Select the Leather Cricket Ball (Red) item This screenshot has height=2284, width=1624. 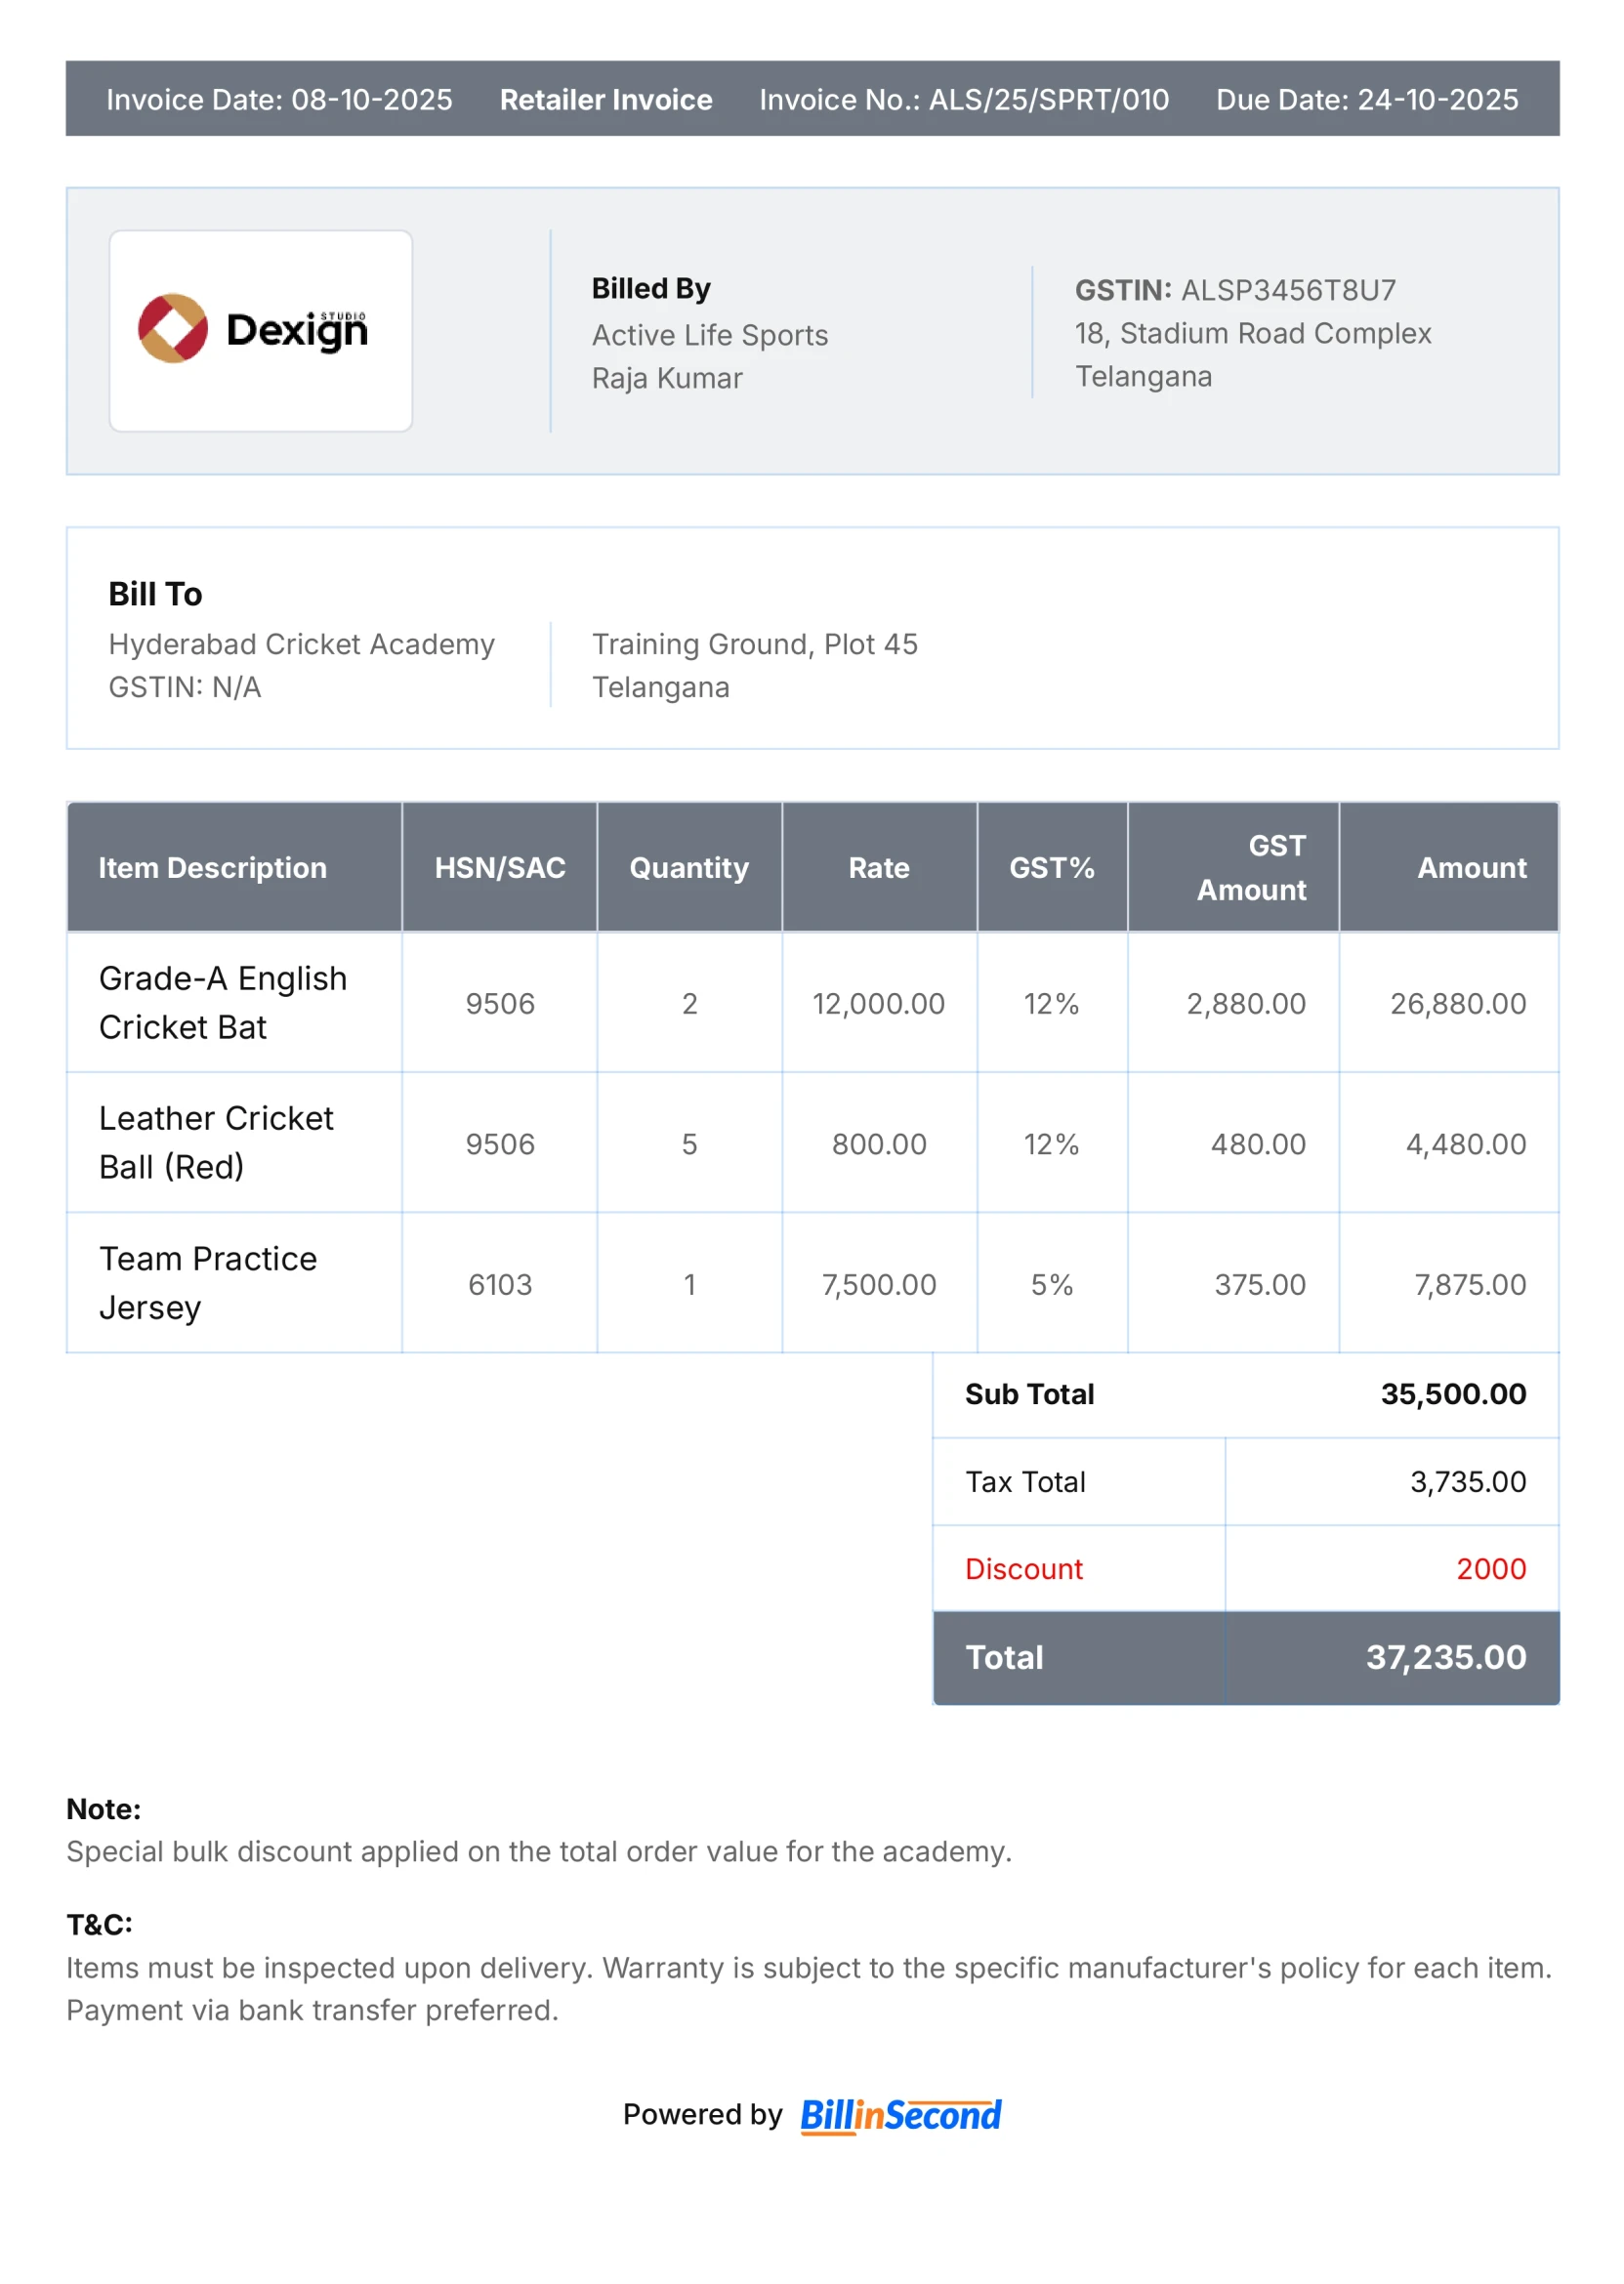215,1142
